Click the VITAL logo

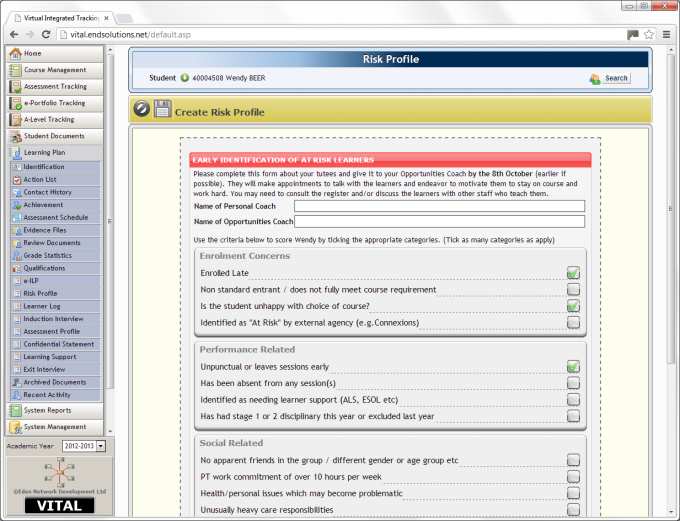(59, 506)
